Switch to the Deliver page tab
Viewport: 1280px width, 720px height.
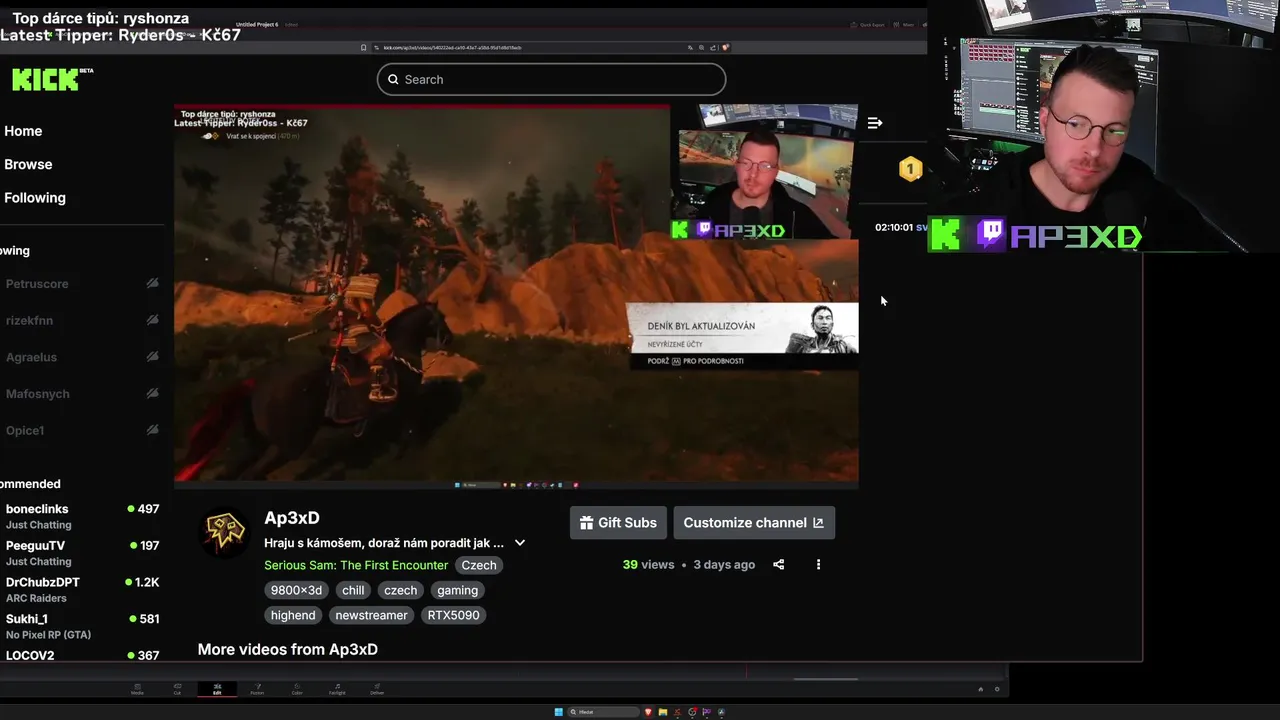pyautogui.click(x=377, y=690)
